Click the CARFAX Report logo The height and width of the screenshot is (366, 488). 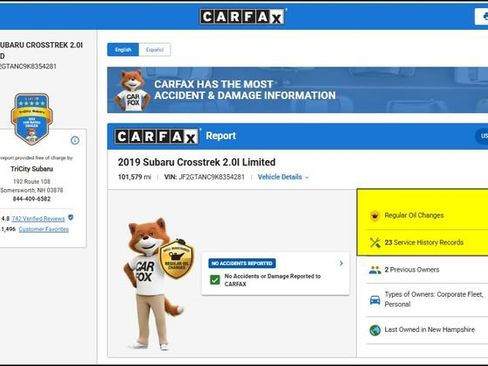157,136
